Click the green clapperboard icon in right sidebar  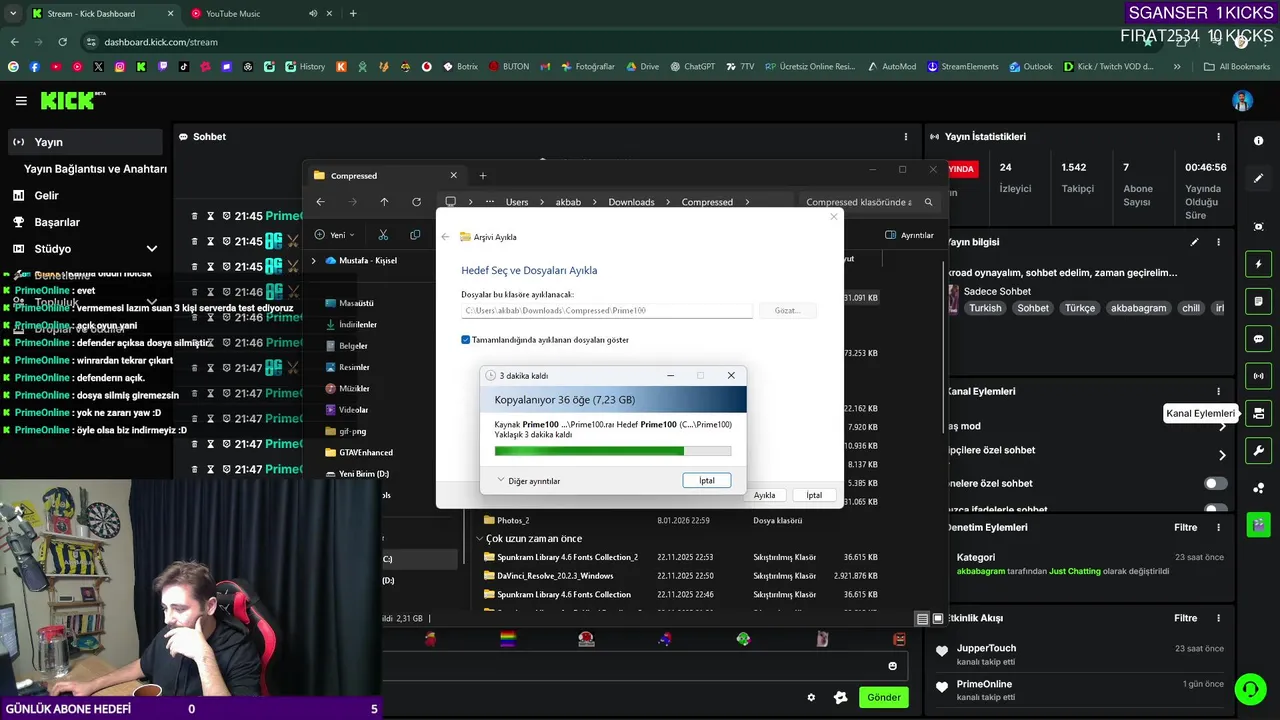click(1259, 524)
